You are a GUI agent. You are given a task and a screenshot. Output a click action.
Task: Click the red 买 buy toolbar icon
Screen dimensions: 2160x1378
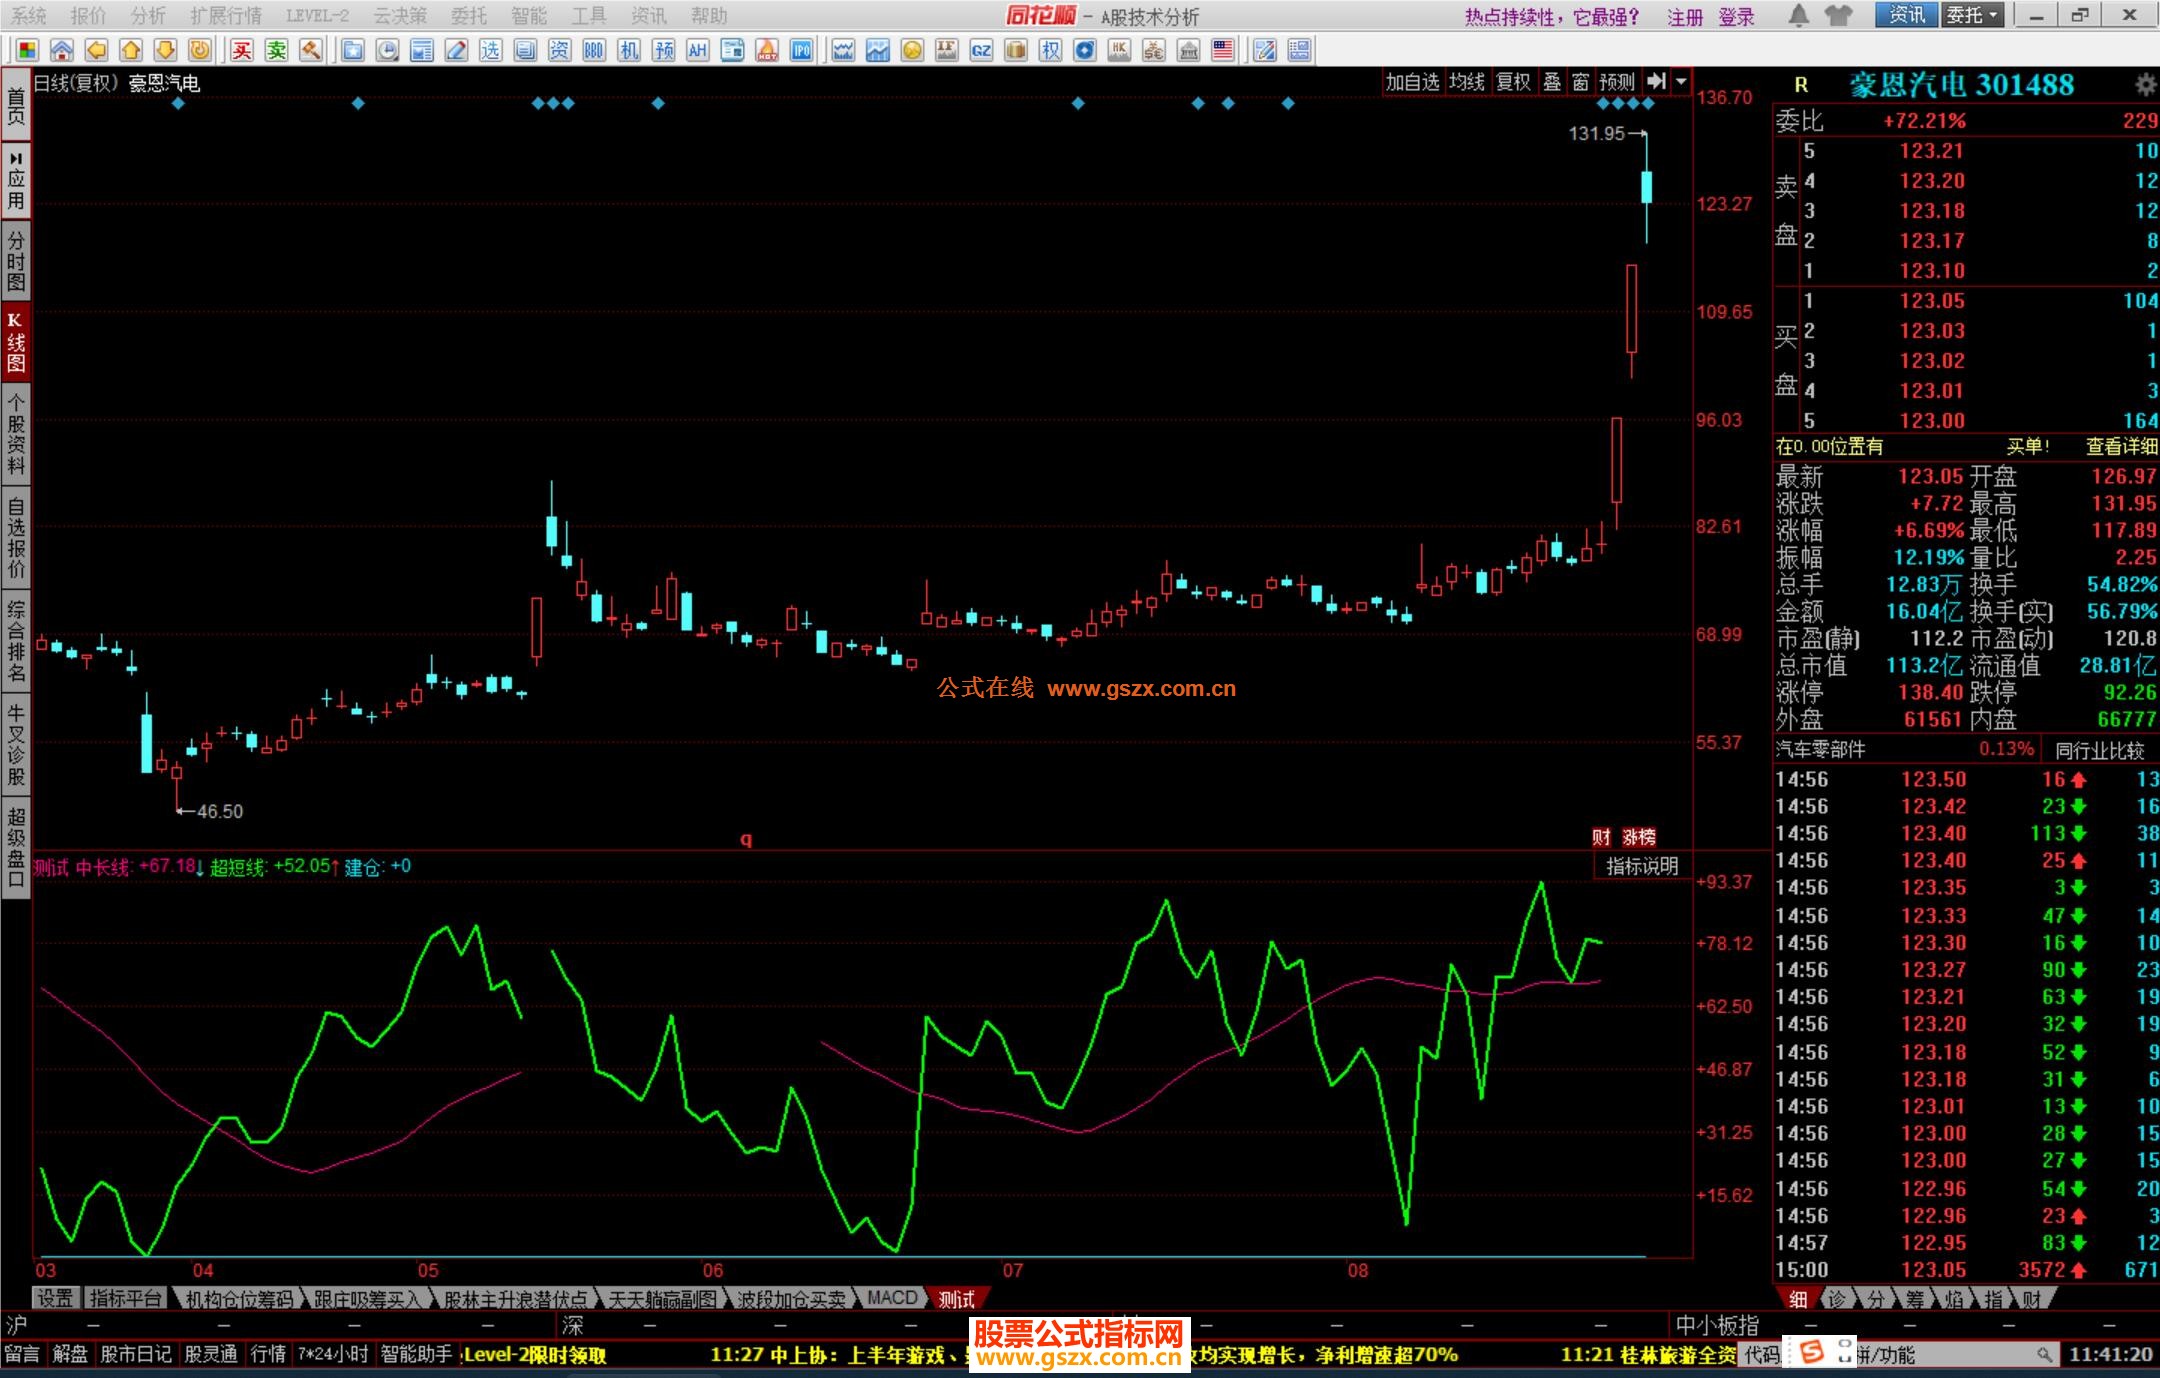(242, 50)
